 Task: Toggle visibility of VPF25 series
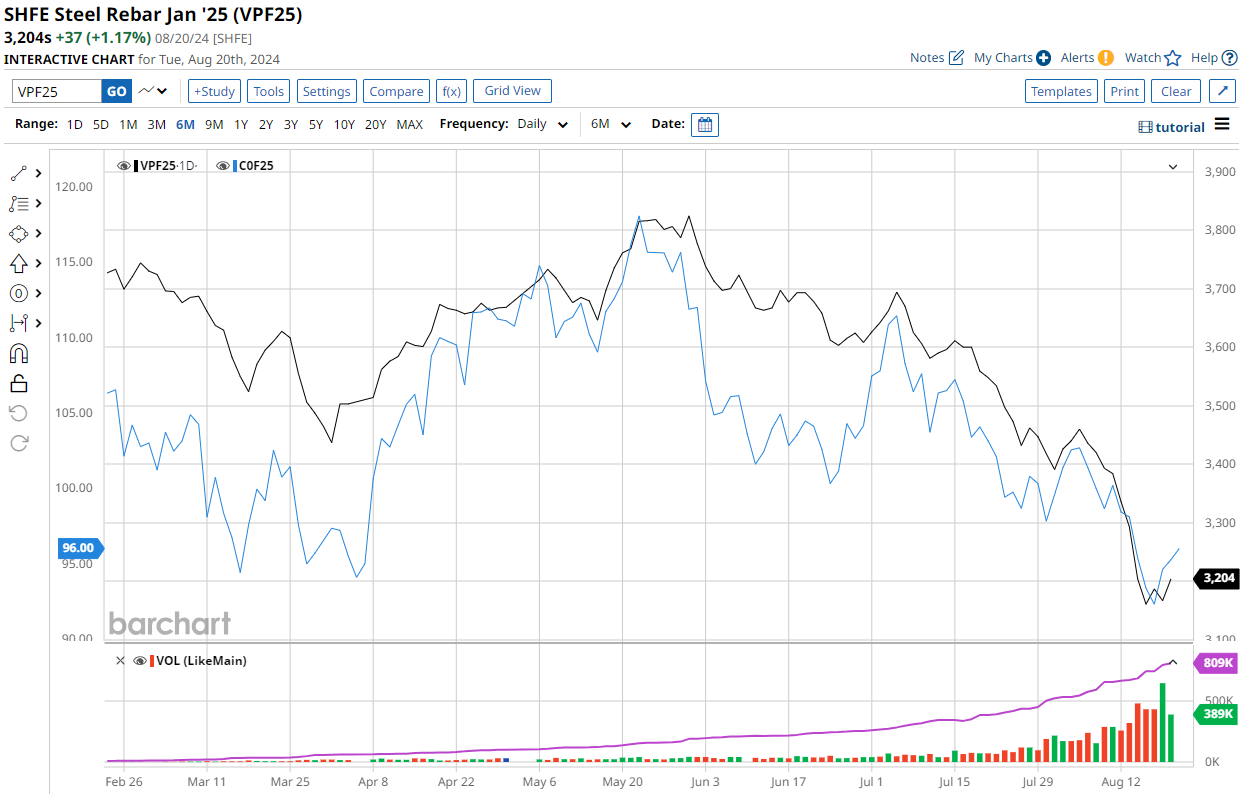click(x=123, y=166)
